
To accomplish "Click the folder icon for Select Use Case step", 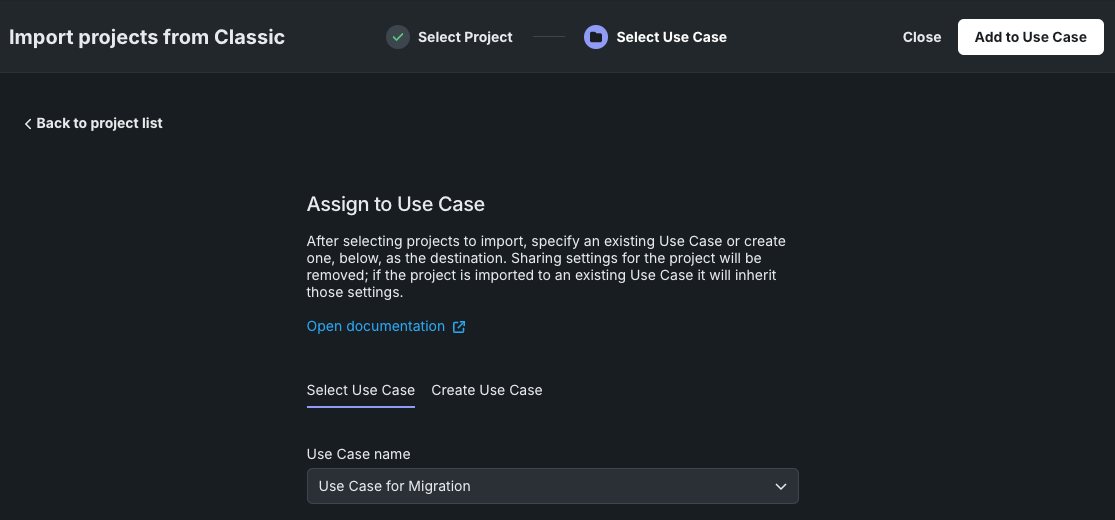I will pos(596,37).
